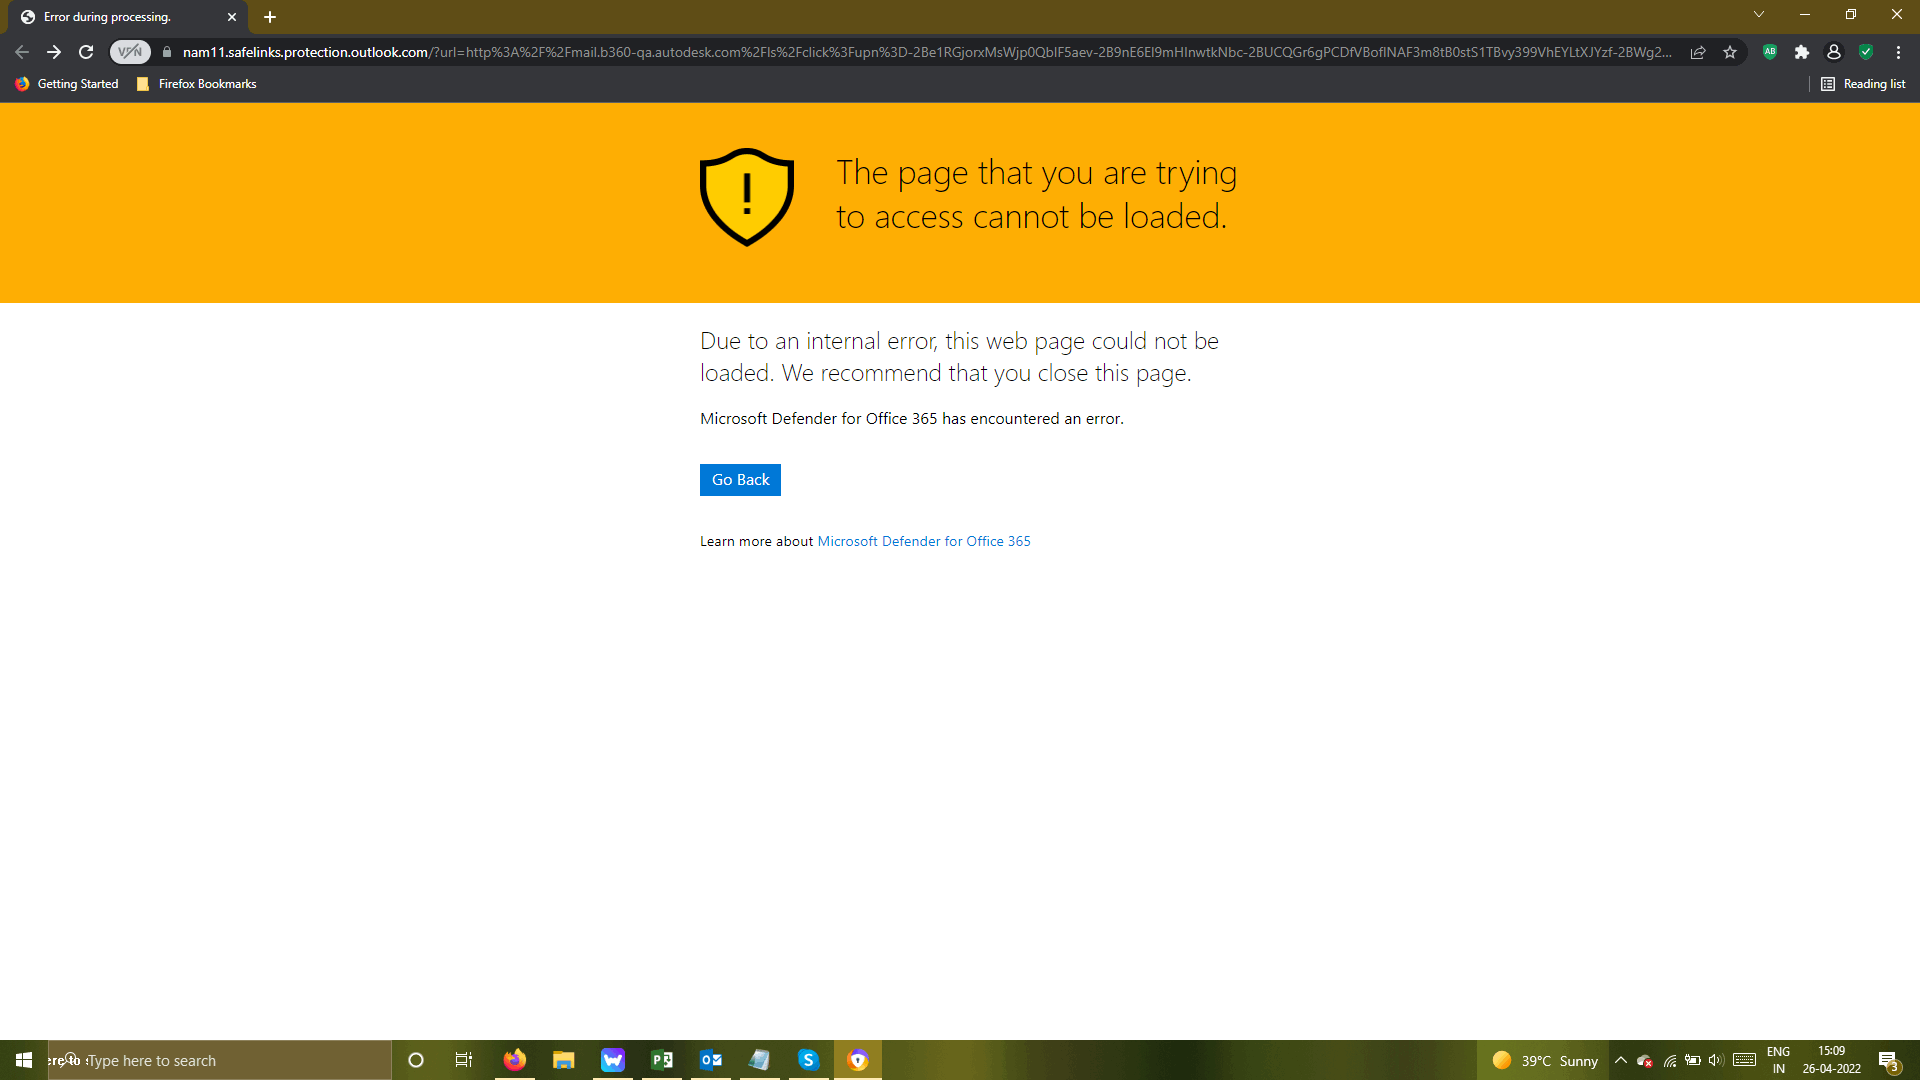Open Microsoft Defender for Office 365 link
The width and height of the screenshot is (1920, 1080).
point(924,541)
